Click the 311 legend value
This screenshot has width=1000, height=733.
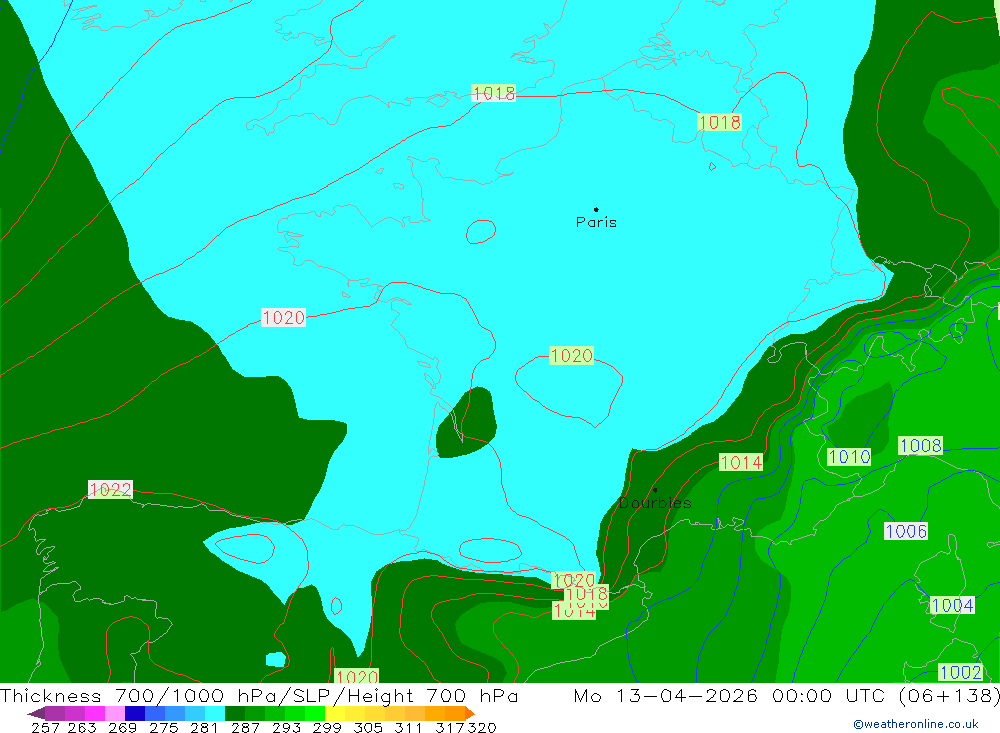point(408,727)
